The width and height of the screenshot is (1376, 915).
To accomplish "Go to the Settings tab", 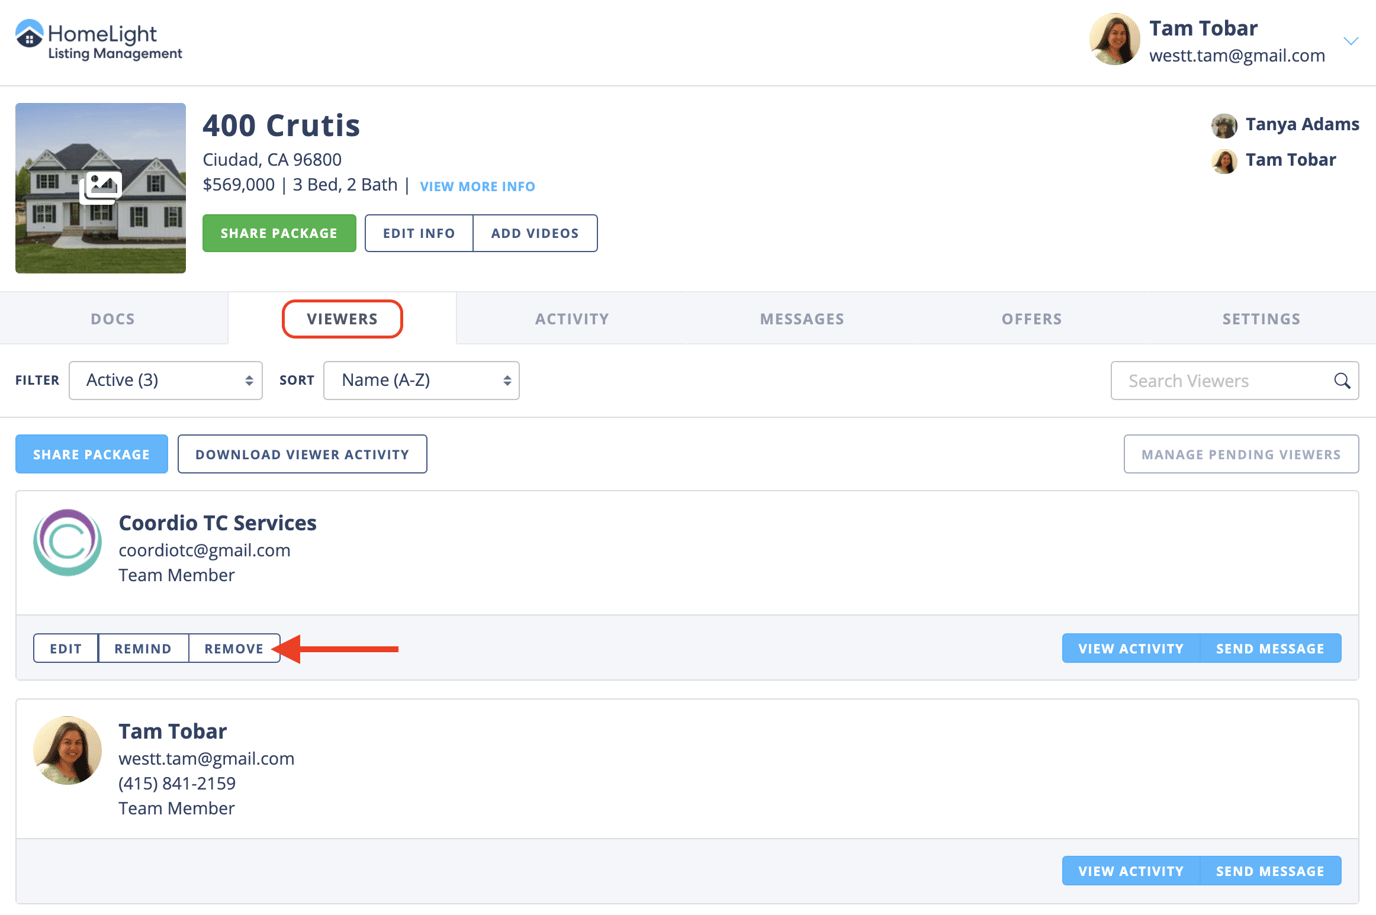I will click(x=1261, y=319).
